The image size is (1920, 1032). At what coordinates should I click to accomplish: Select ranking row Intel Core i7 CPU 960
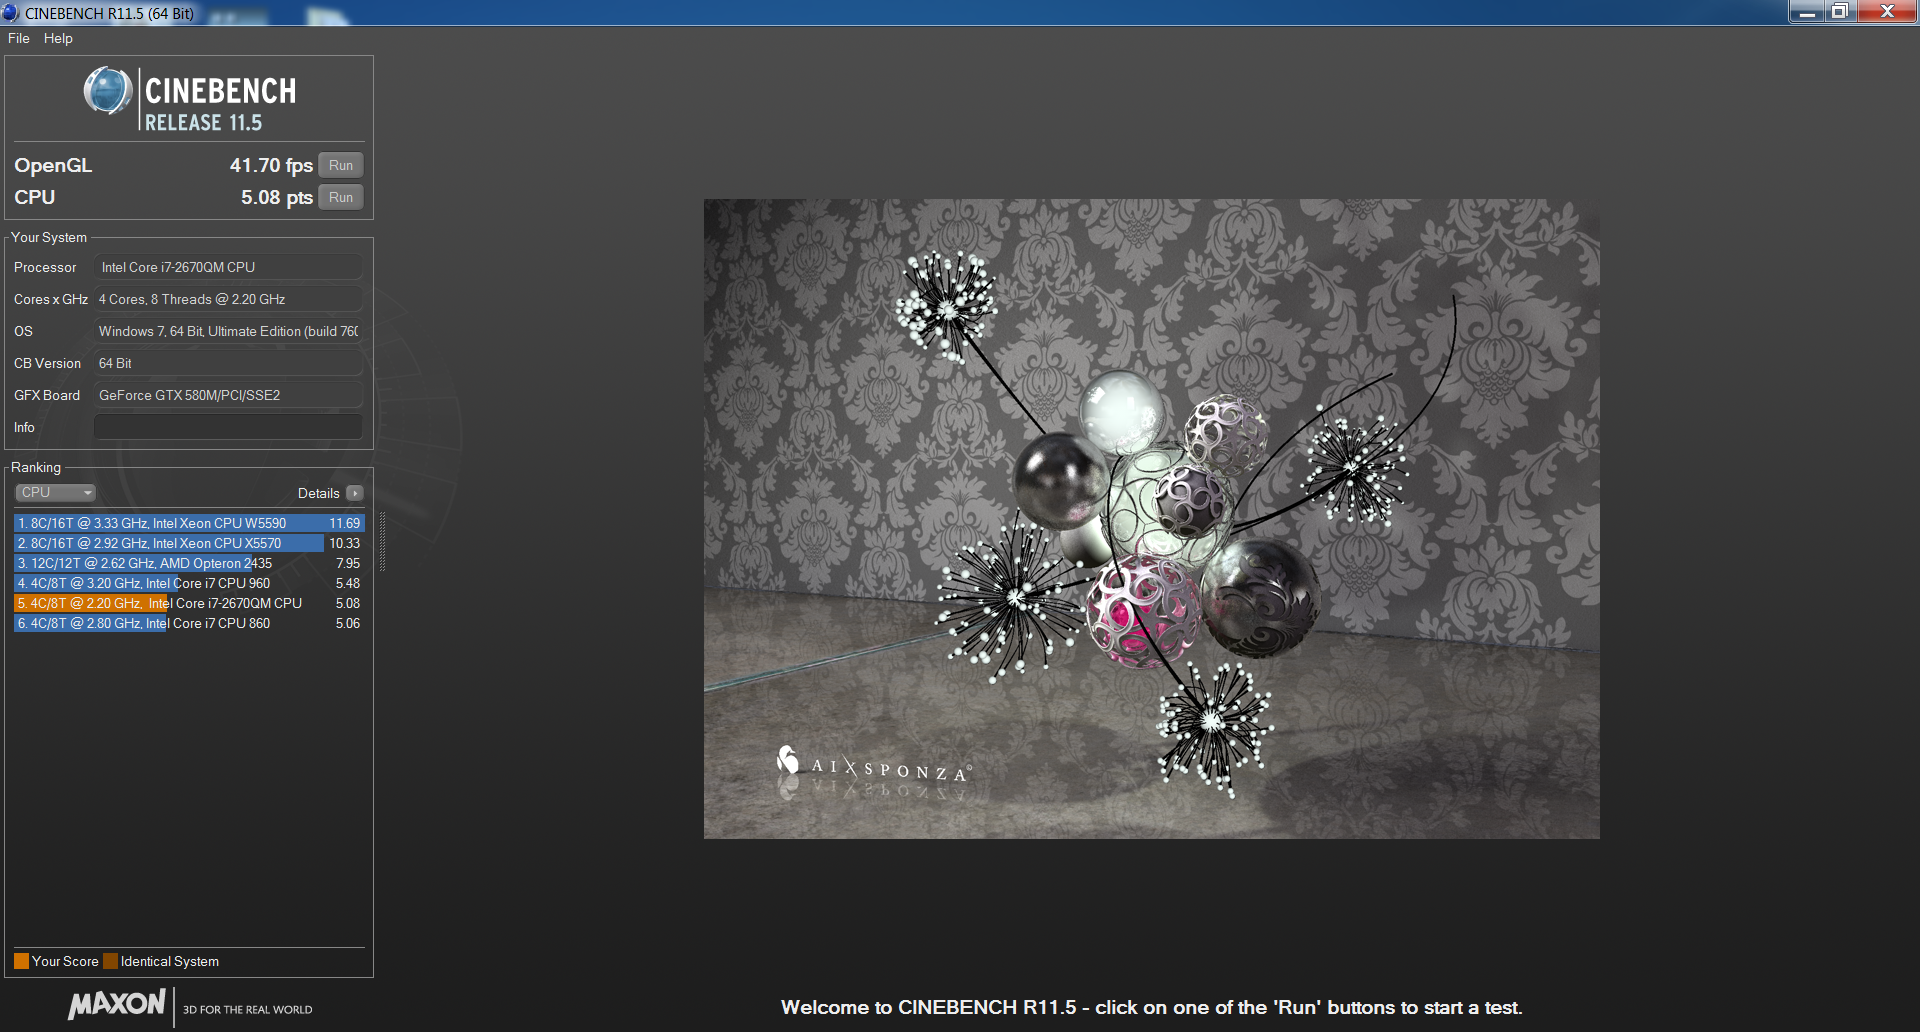click(x=189, y=583)
